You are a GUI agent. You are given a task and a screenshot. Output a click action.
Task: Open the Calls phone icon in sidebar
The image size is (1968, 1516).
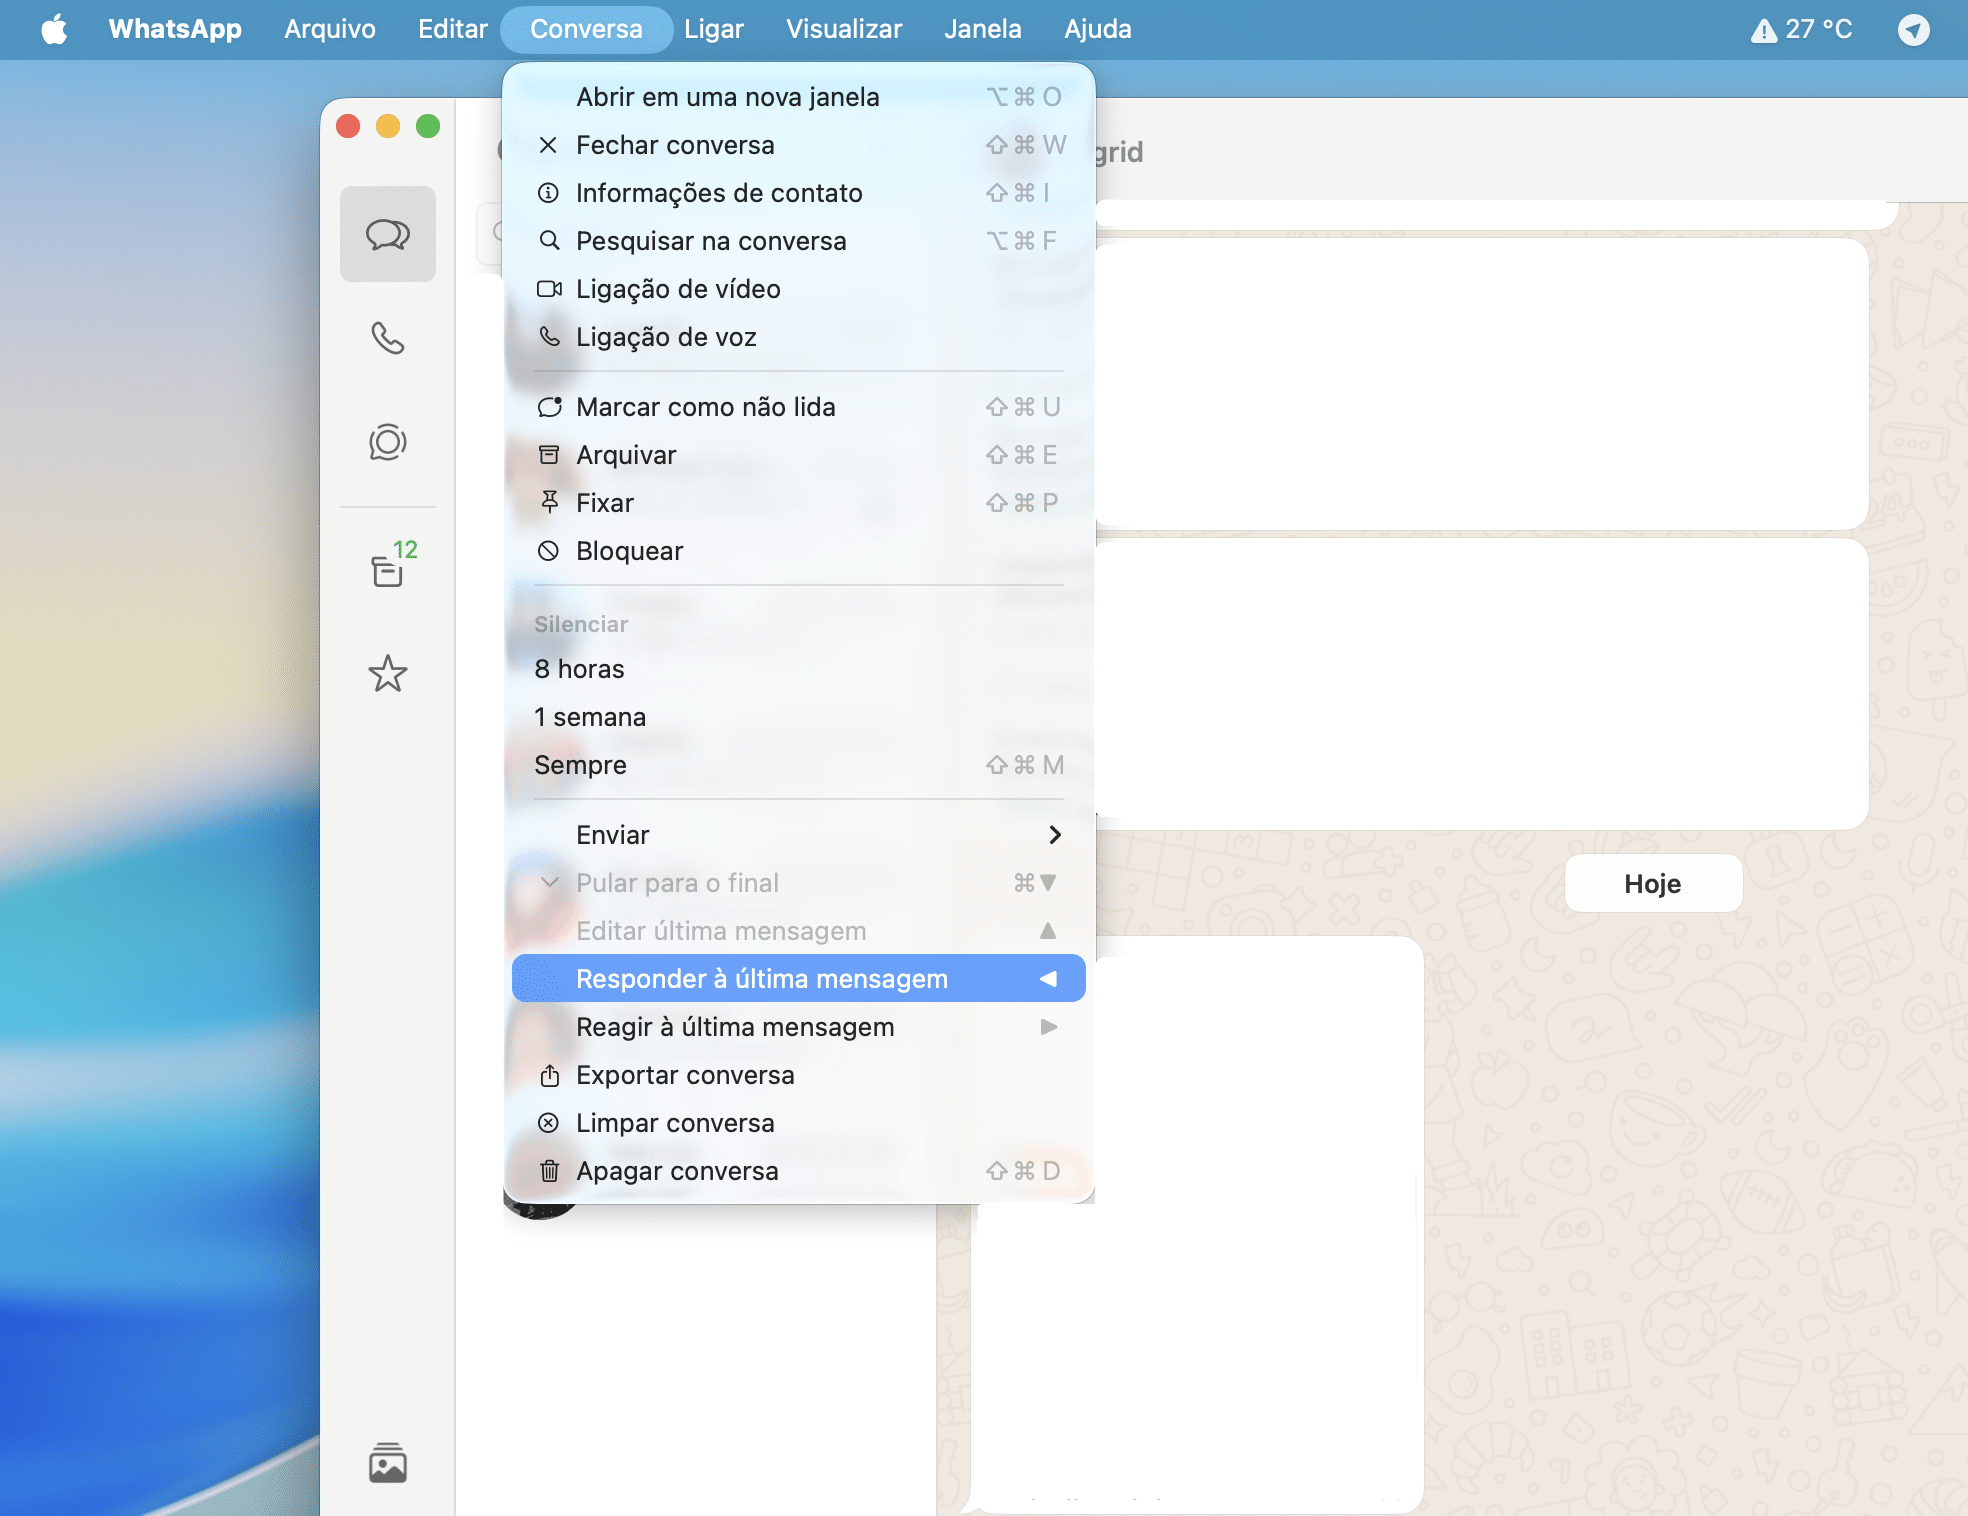[387, 338]
